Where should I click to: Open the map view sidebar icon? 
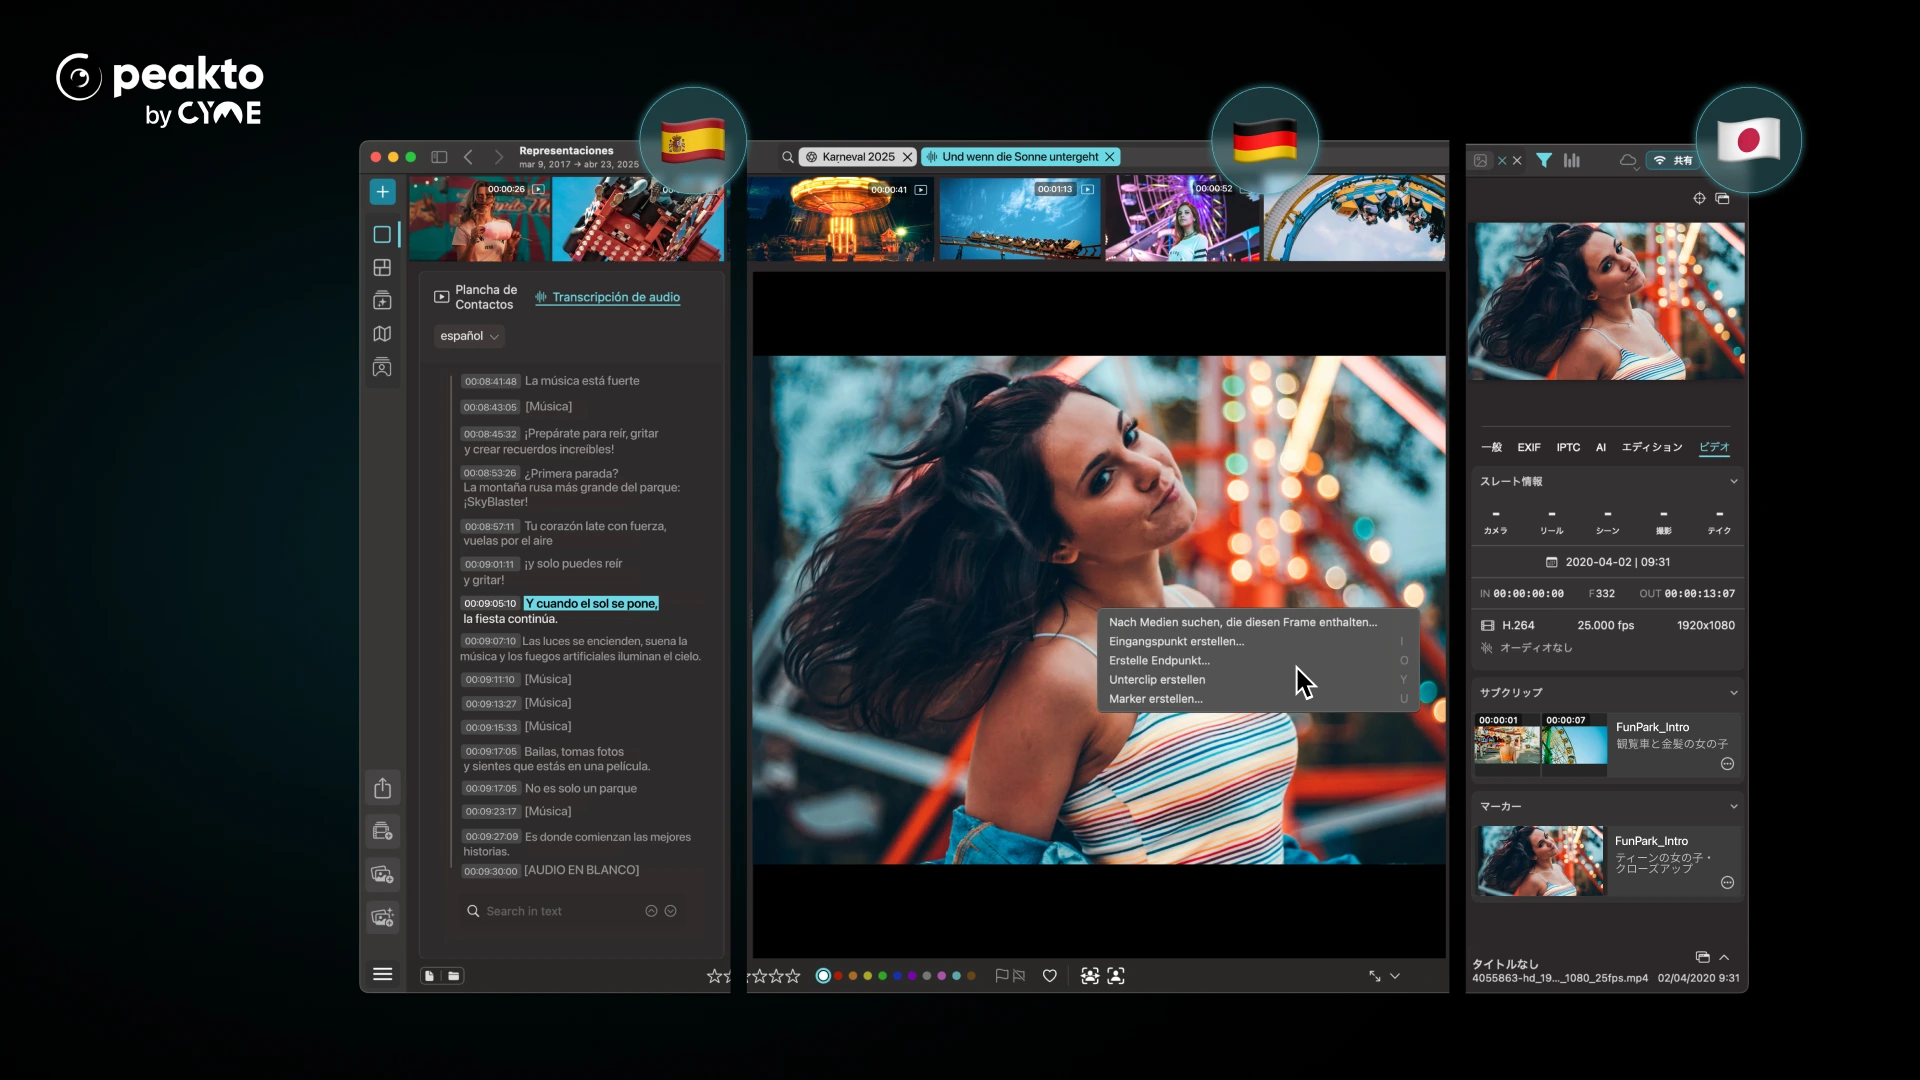[x=382, y=334]
